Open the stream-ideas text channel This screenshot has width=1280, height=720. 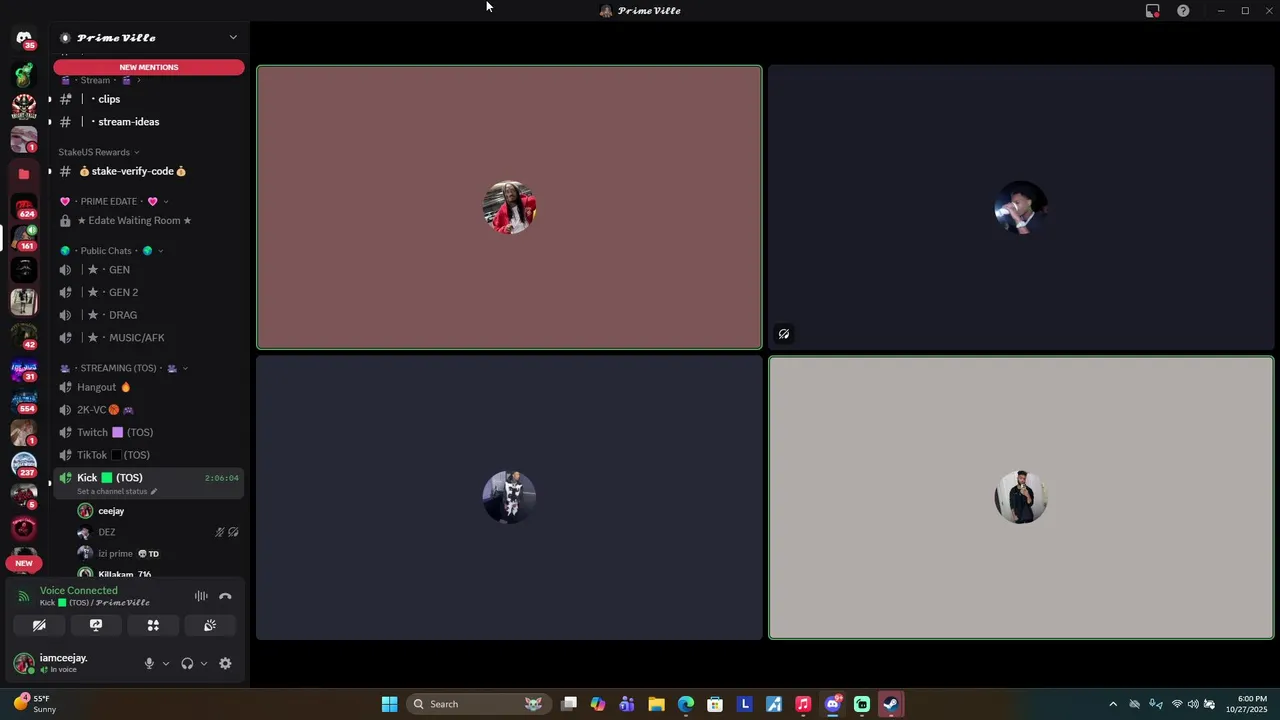149,122
